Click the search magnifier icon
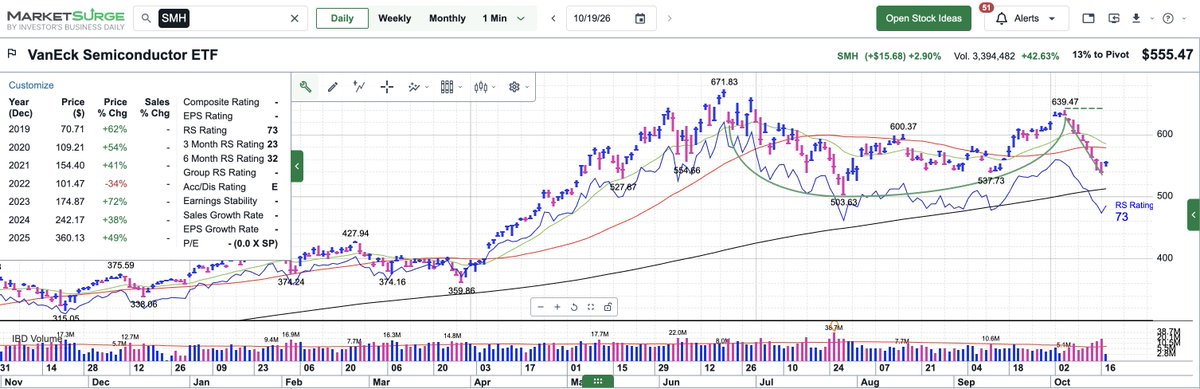 (x=147, y=19)
